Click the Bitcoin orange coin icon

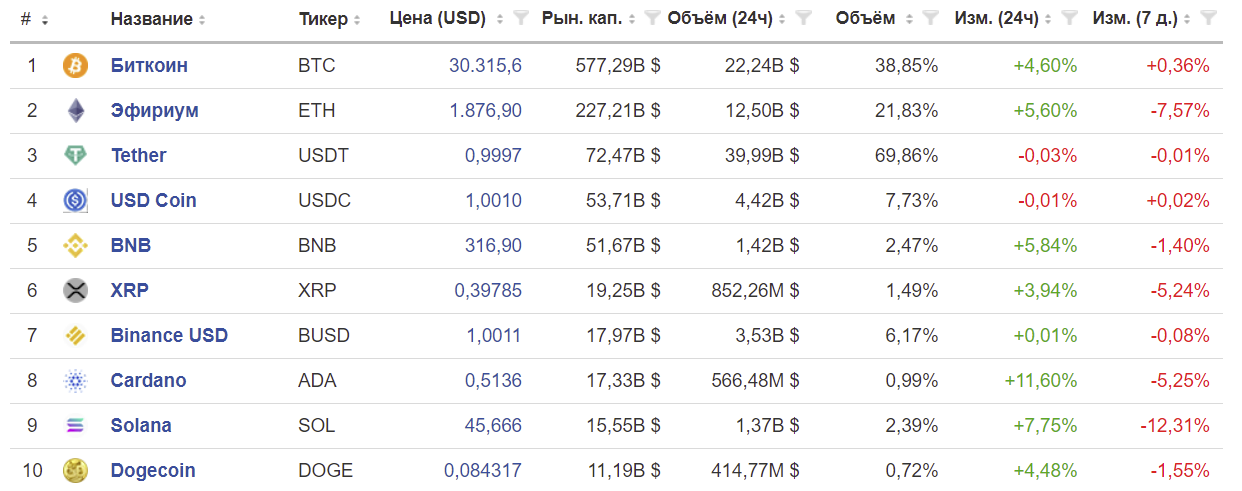[x=76, y=66]
